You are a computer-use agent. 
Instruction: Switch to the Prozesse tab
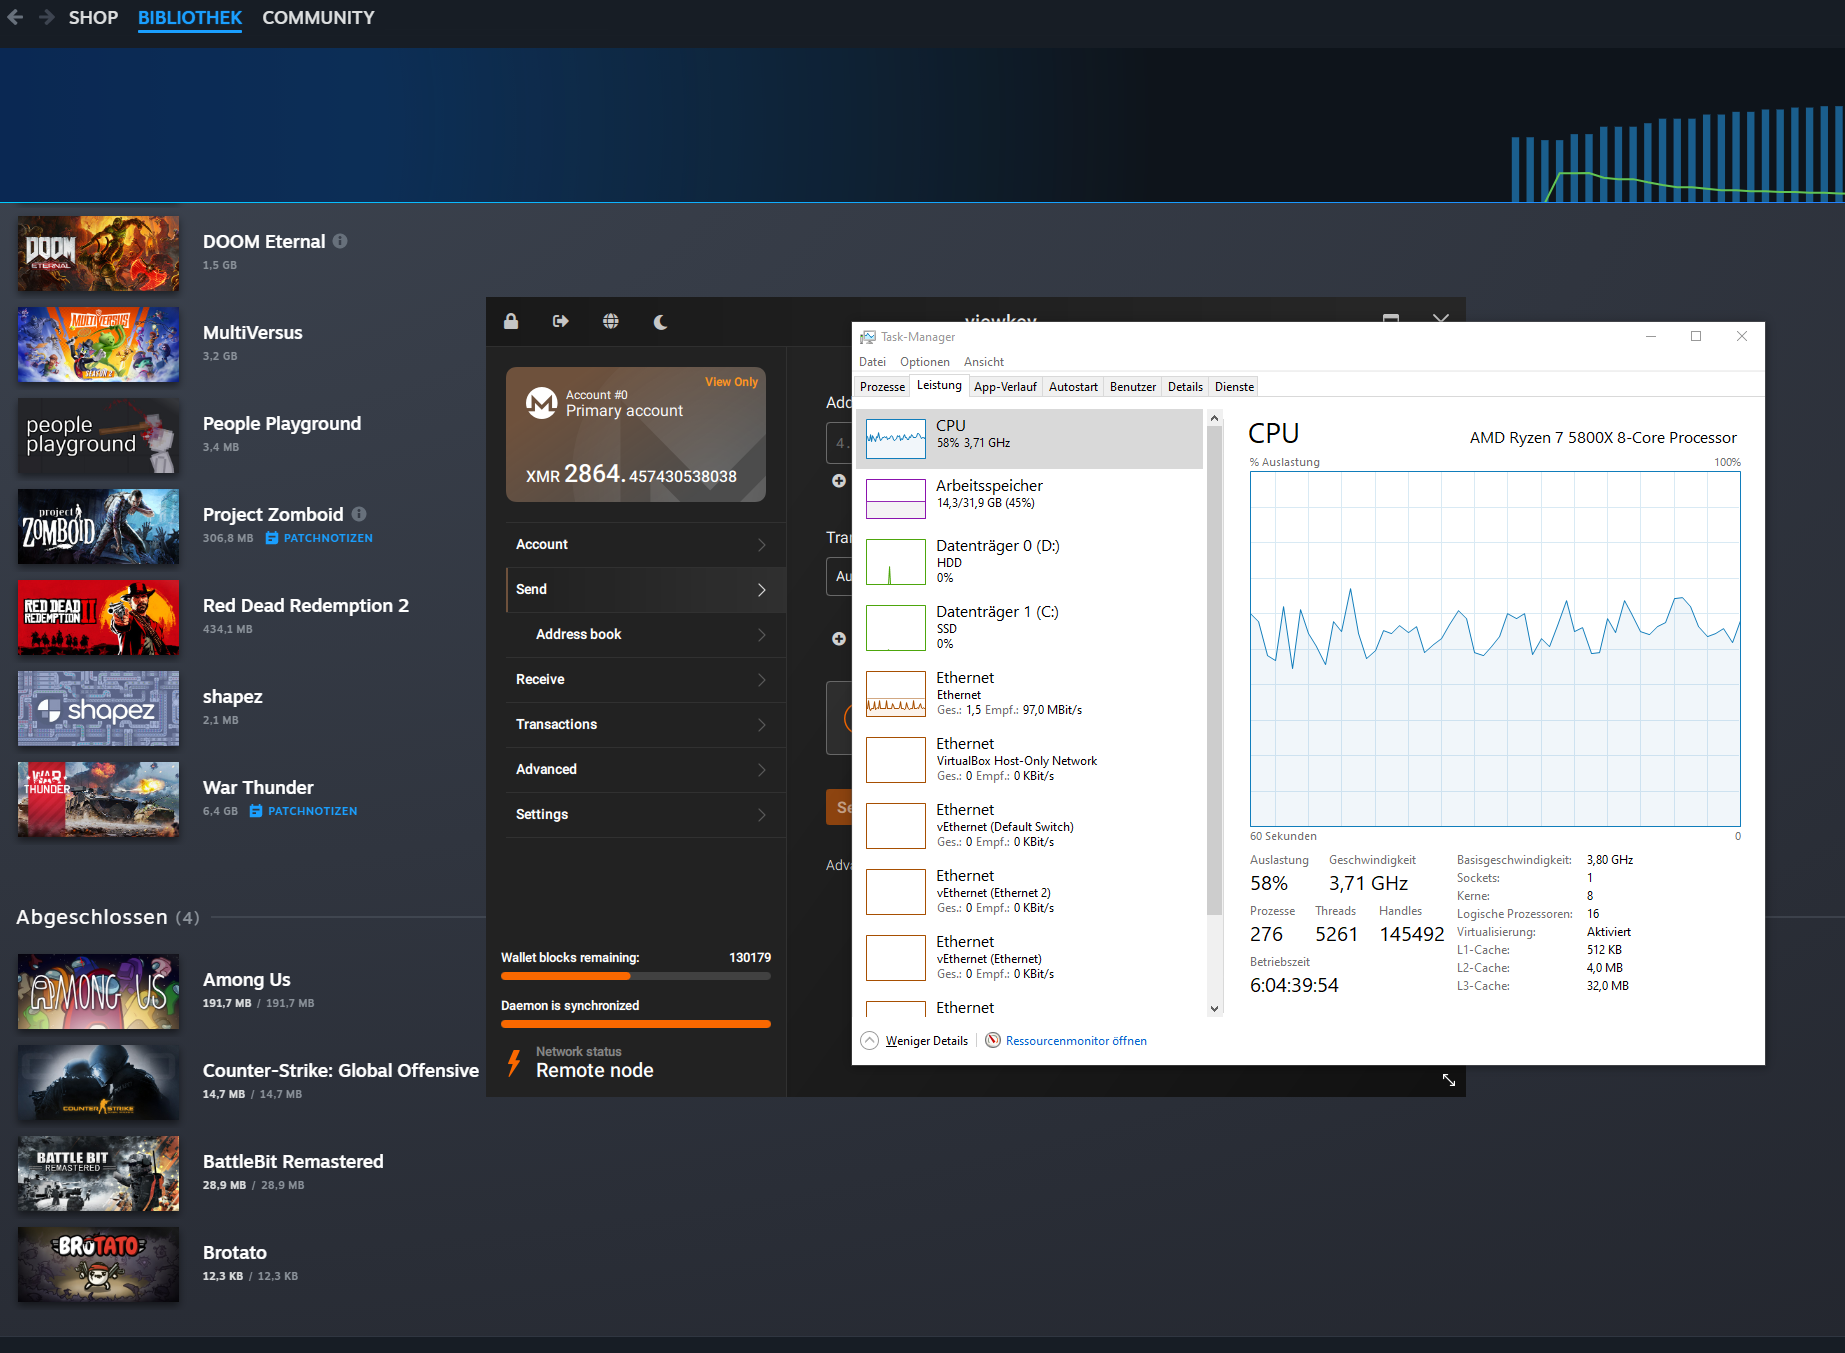[x=882, y=387]
